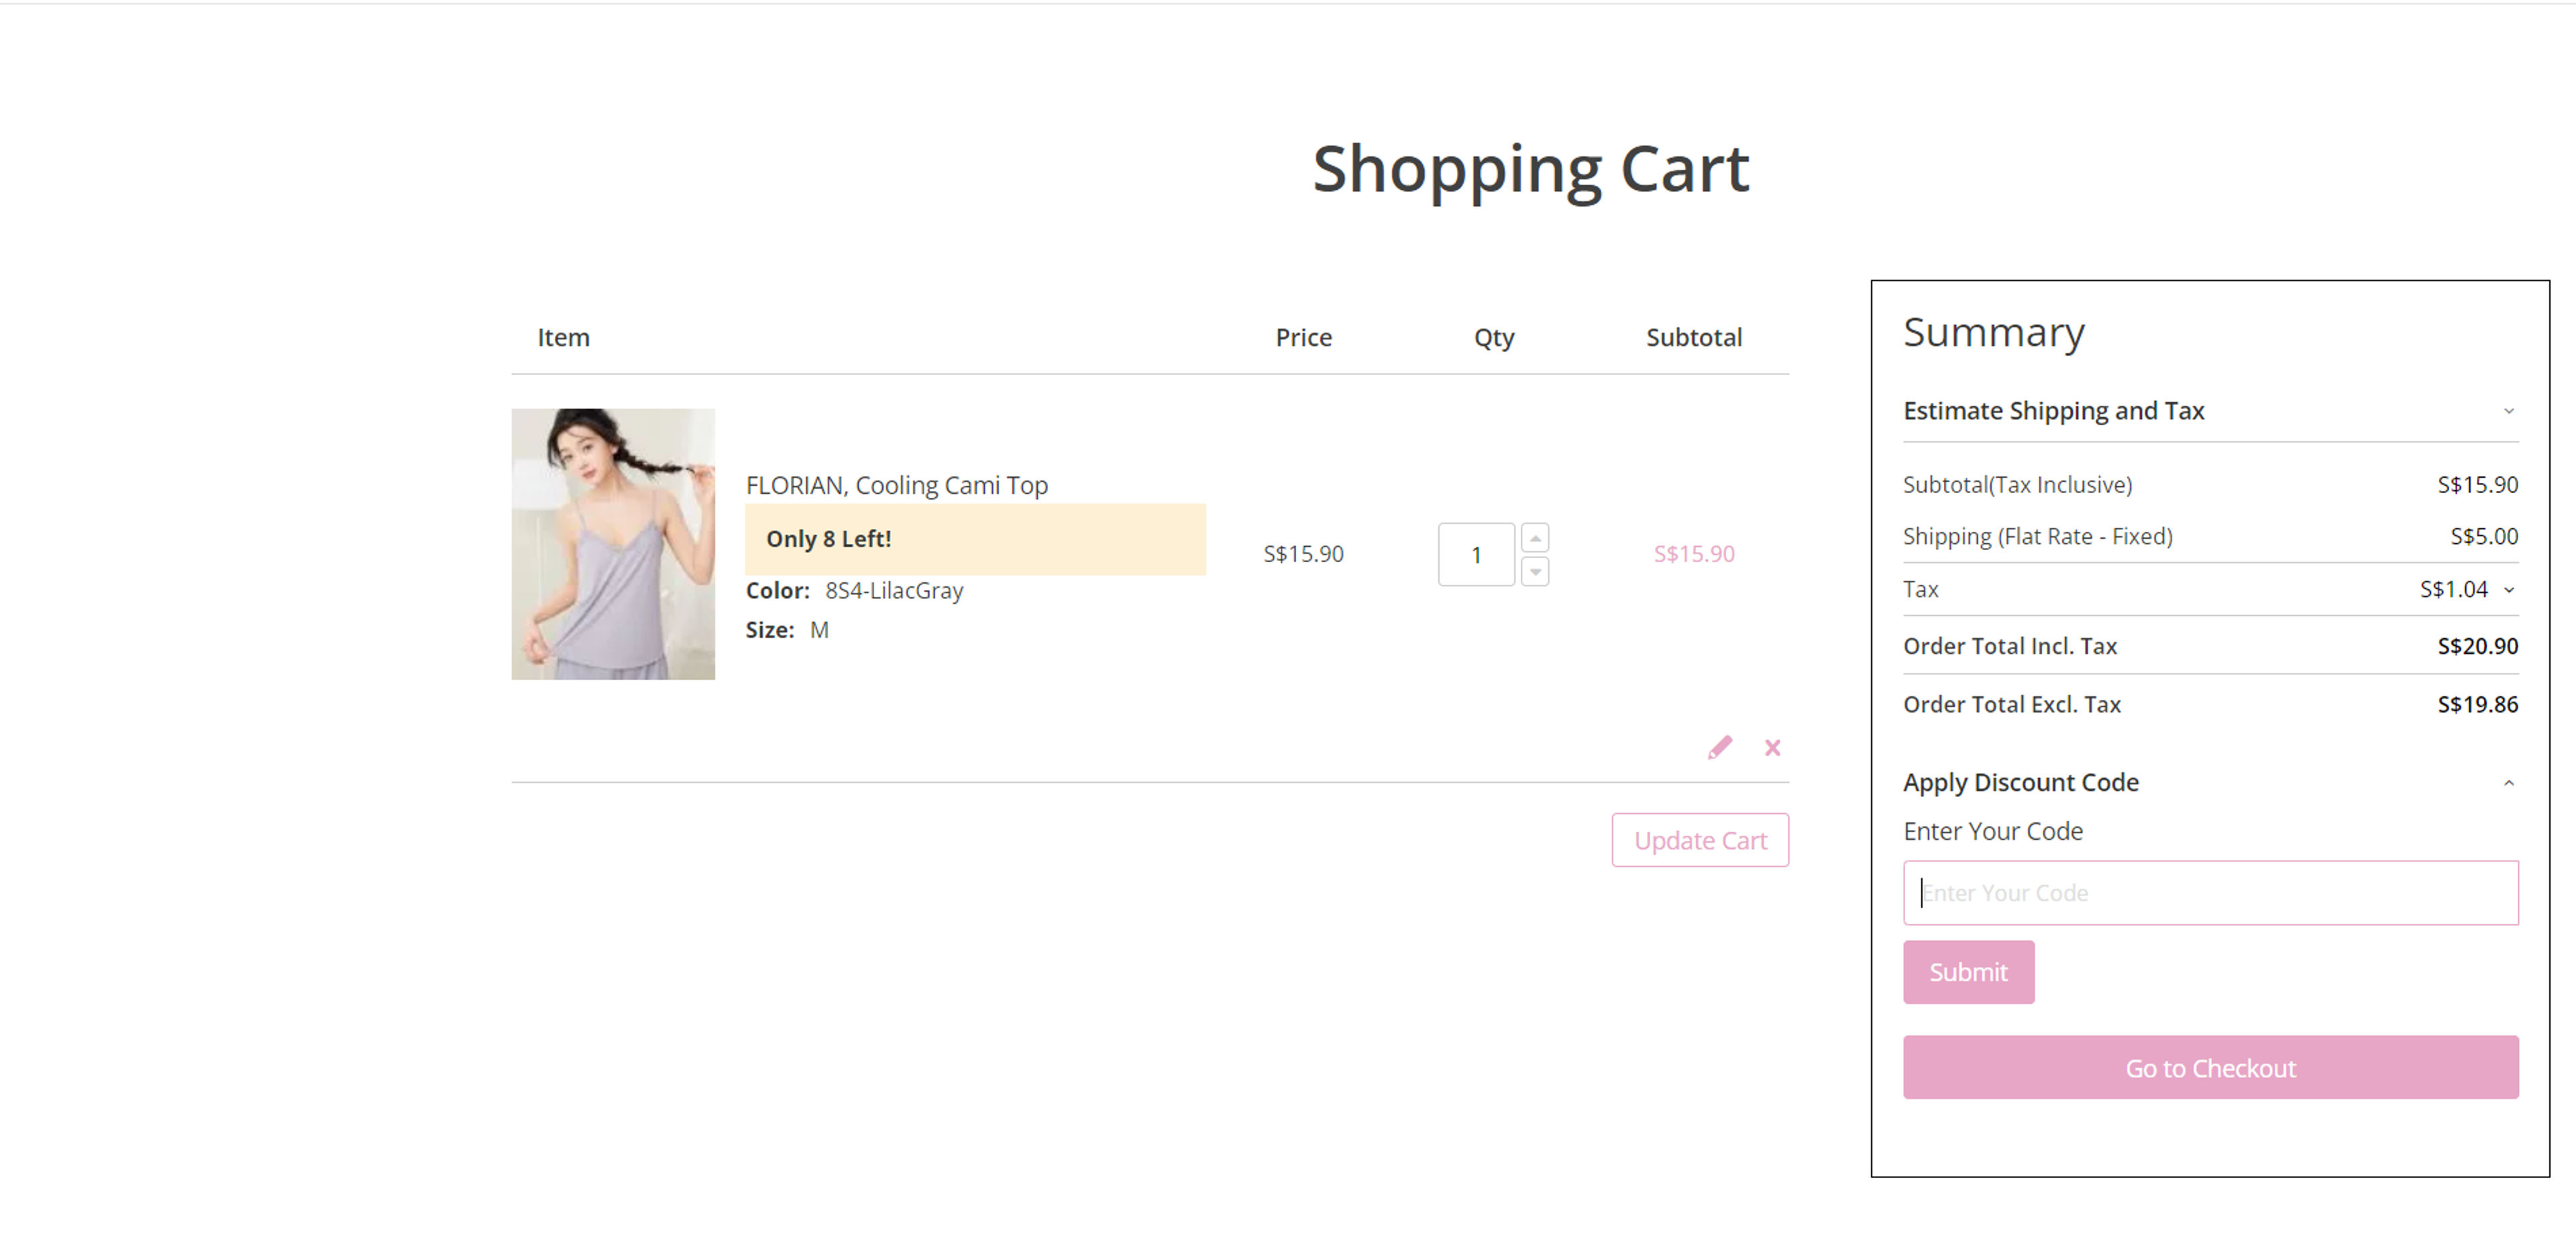
Task: Click the Update Cart button
Action: tap(1700, 840)
